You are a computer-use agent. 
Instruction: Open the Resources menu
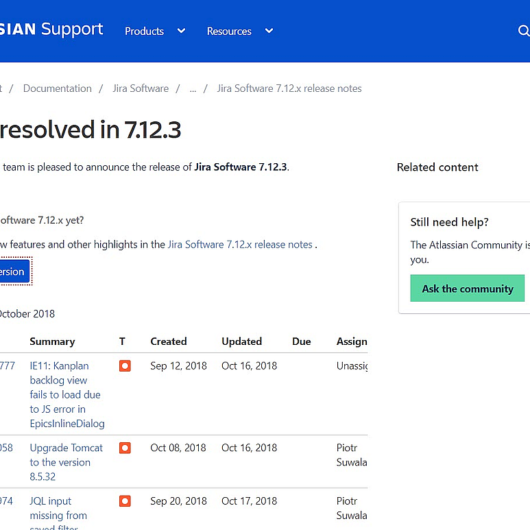point(229,31)
